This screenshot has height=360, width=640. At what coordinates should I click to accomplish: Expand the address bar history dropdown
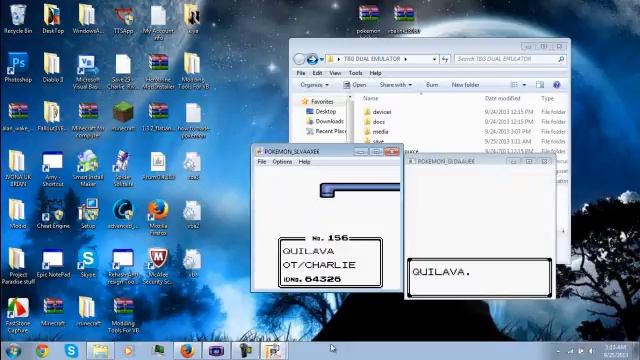coord(434,59)
